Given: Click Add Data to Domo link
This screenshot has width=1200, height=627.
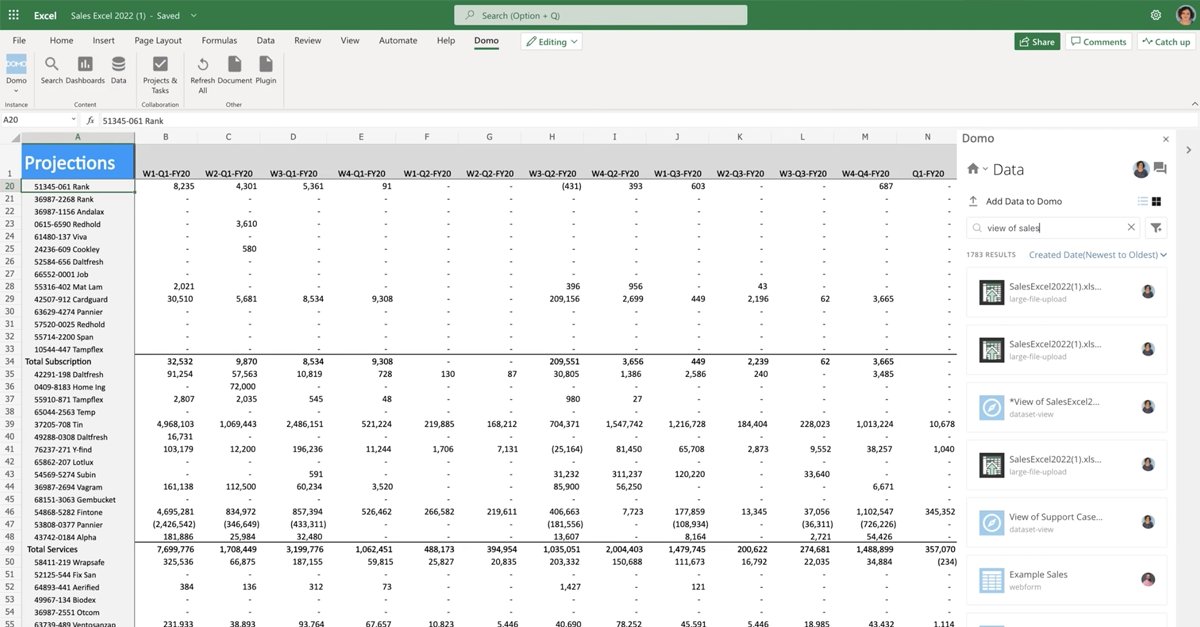Looking at the screenshot, I should [x=1024, y=201].
